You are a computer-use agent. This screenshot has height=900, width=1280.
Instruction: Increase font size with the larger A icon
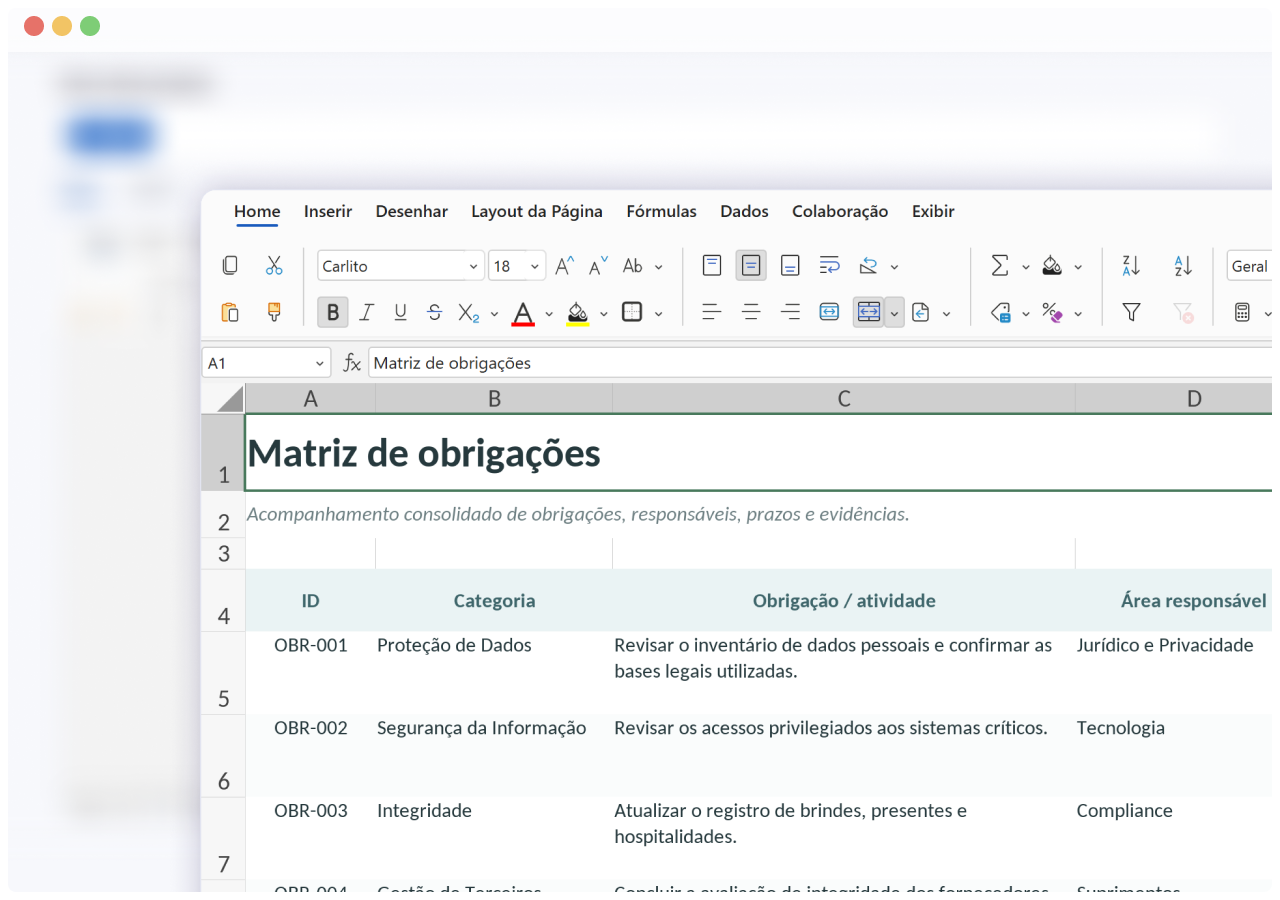[564, 266]
